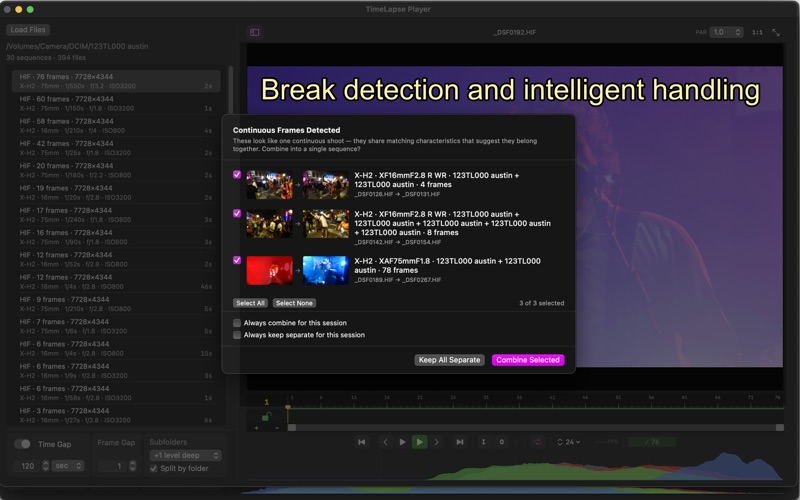Set in point with I button
The height and width of the screenshot is (500, 800).
(x=483, y=442)
